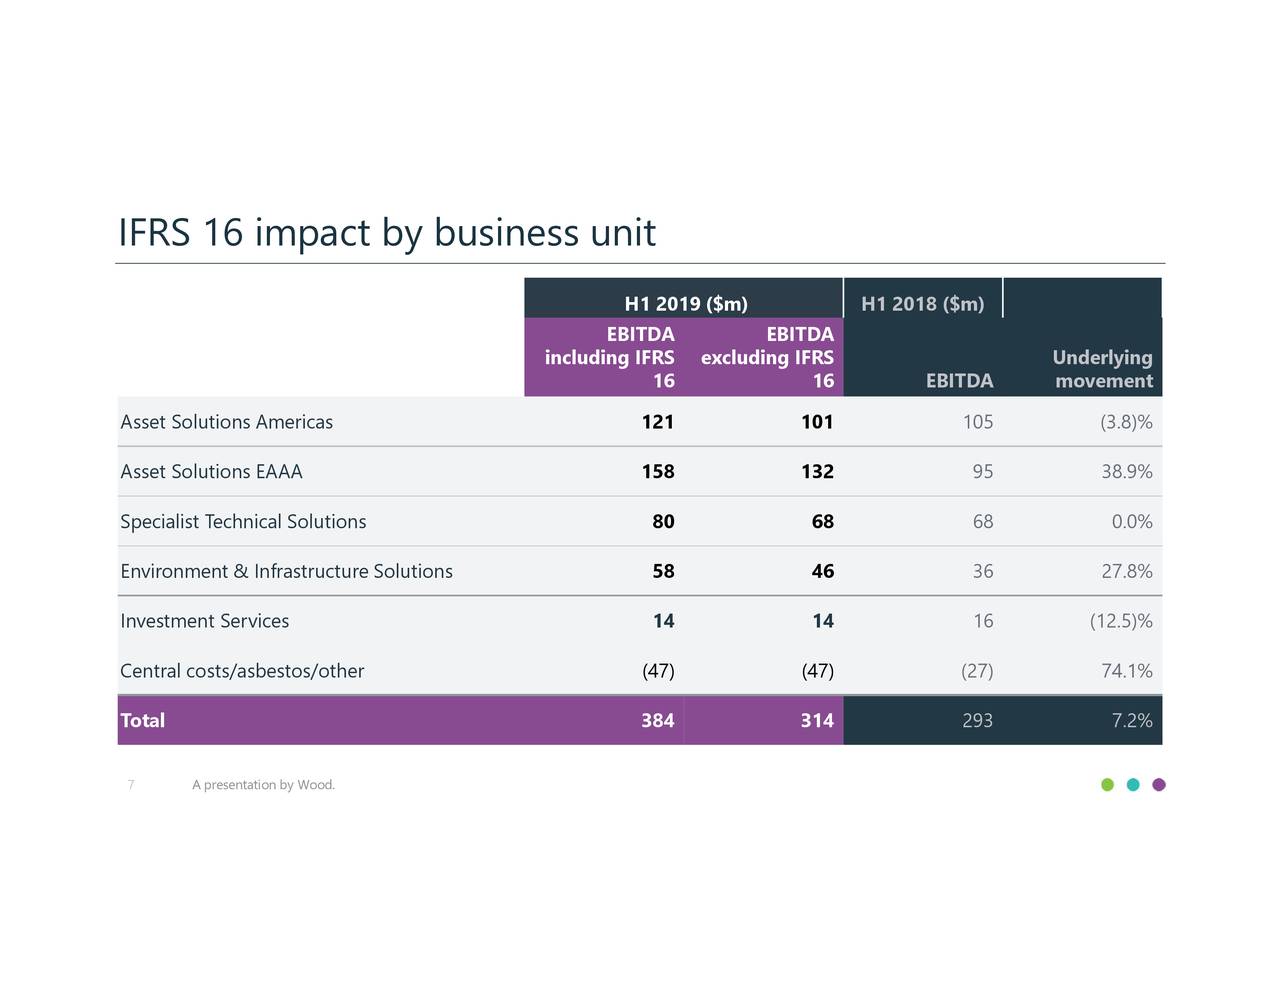Click the Underlying movement column header
The height and width of the screenshot is (989, 1280).
[1101, 368]
